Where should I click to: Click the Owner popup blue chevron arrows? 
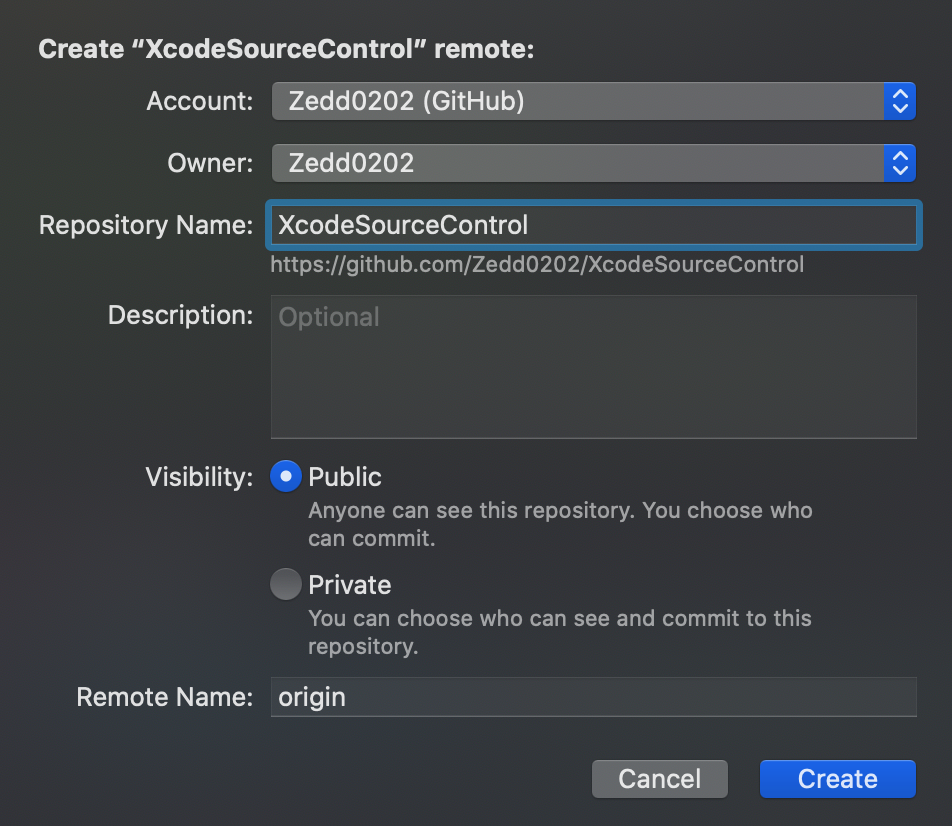[x=900, y=163]
